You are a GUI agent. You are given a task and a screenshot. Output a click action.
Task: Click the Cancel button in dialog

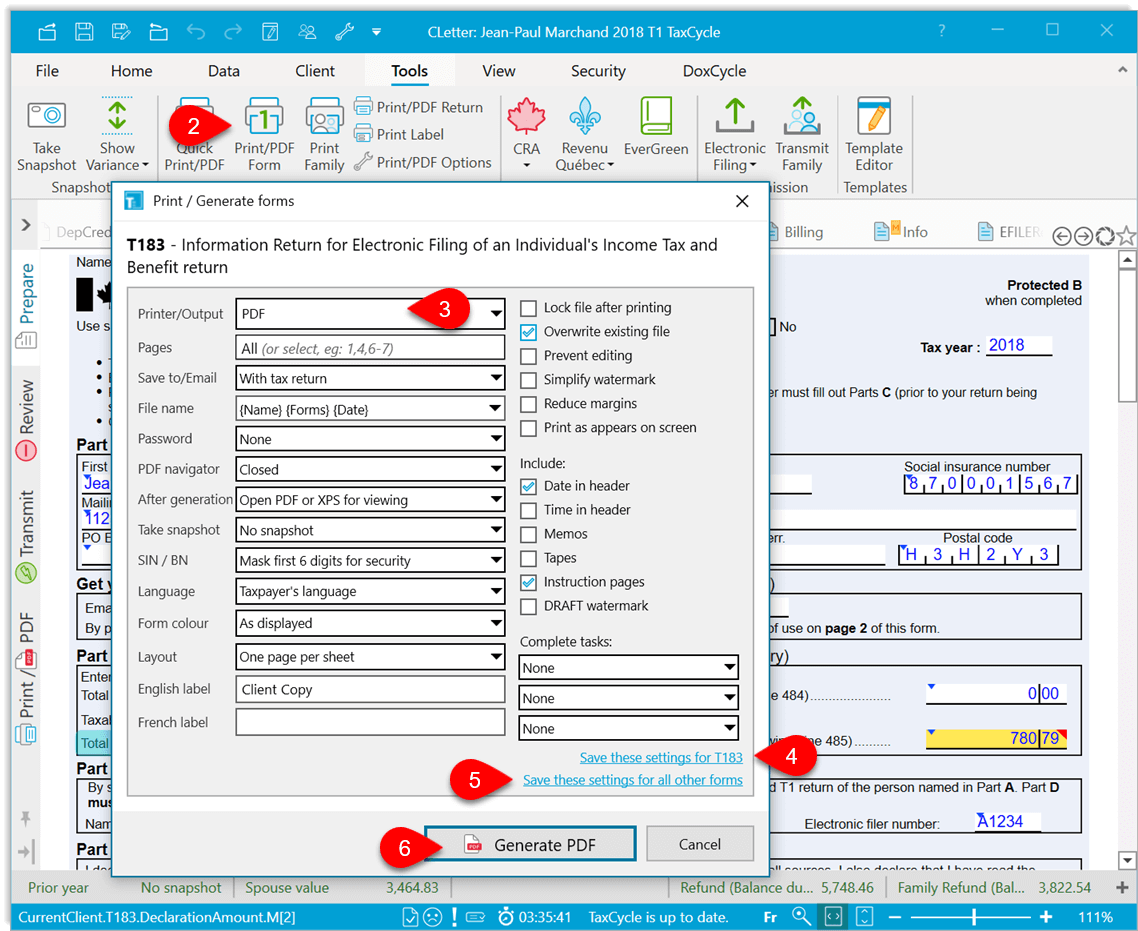[x=700, y=845]
